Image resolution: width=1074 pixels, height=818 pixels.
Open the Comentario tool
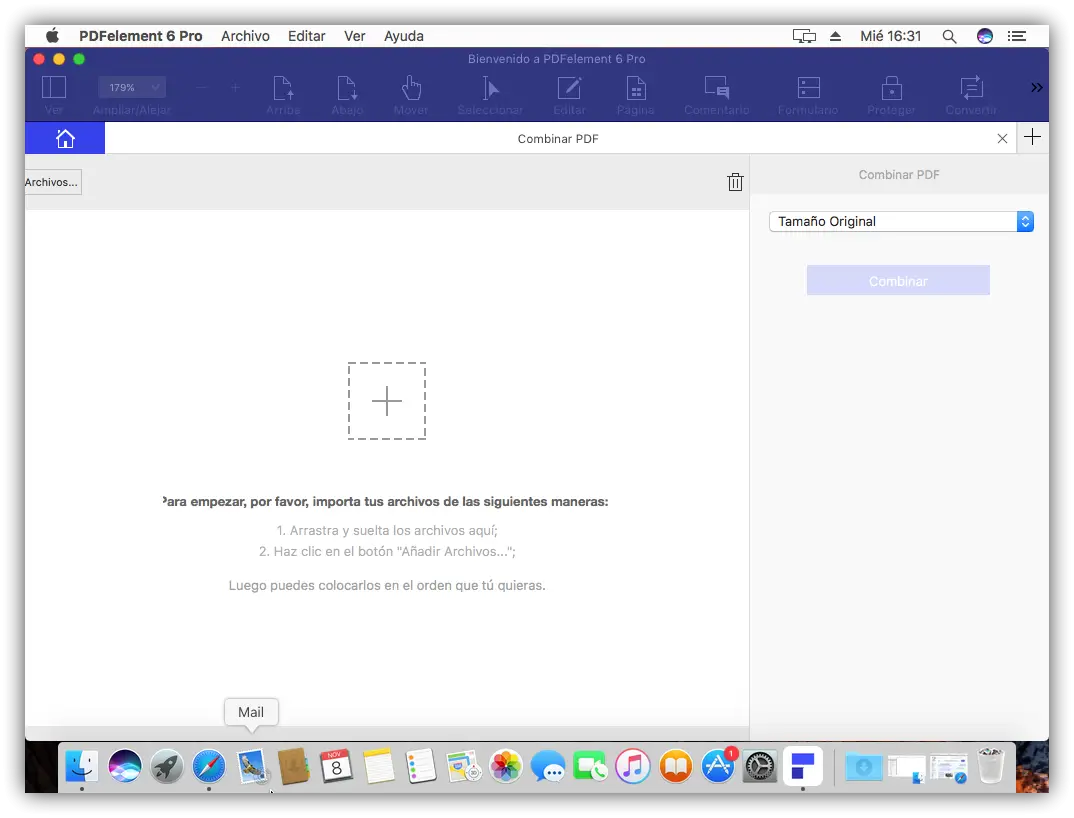(x=716, y=88)
